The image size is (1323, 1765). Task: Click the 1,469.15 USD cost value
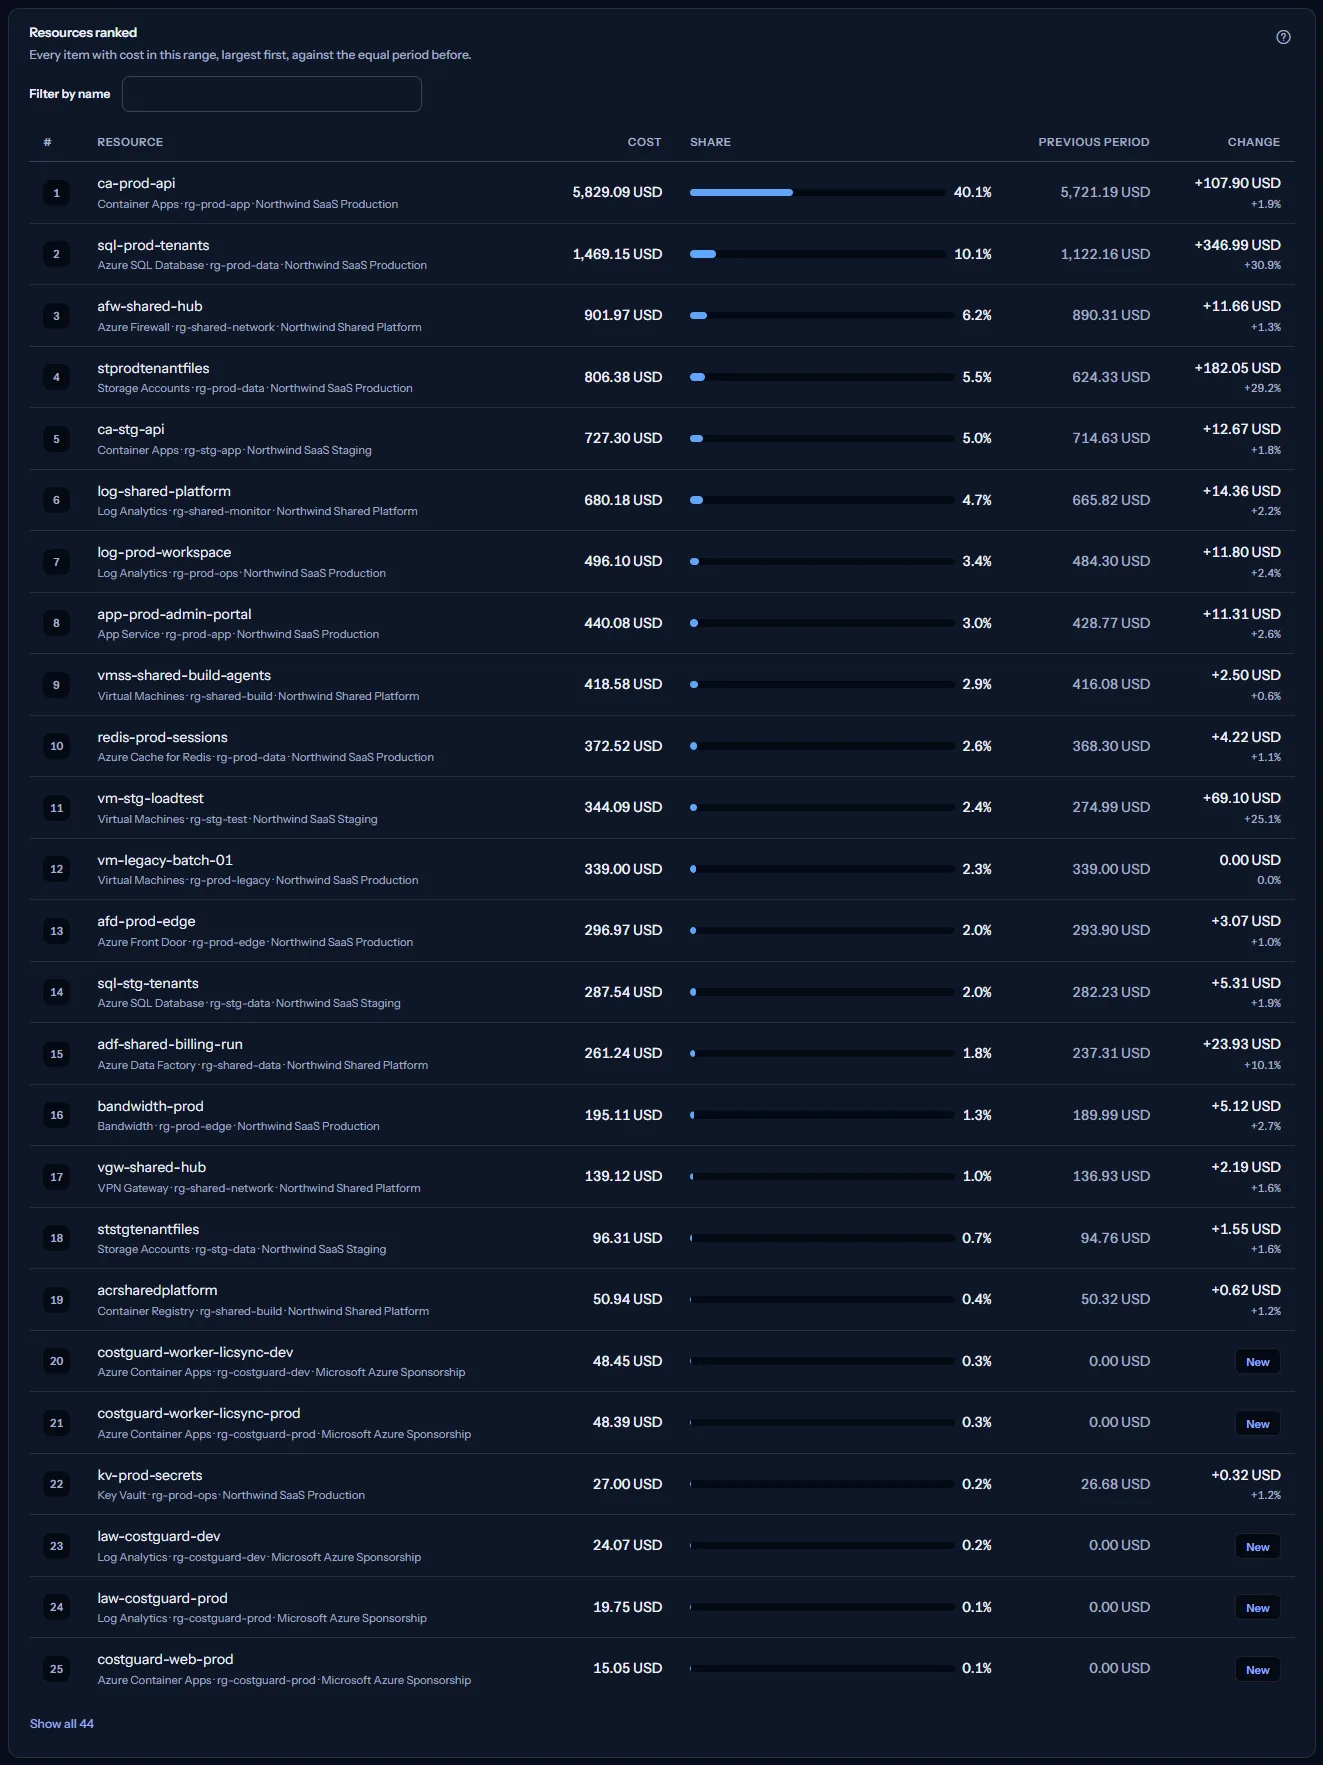tap(617, 254)
